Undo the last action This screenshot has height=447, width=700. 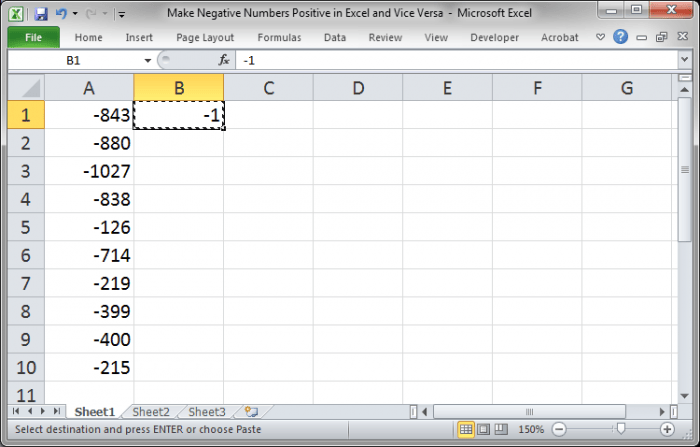[x=61, y=14]
